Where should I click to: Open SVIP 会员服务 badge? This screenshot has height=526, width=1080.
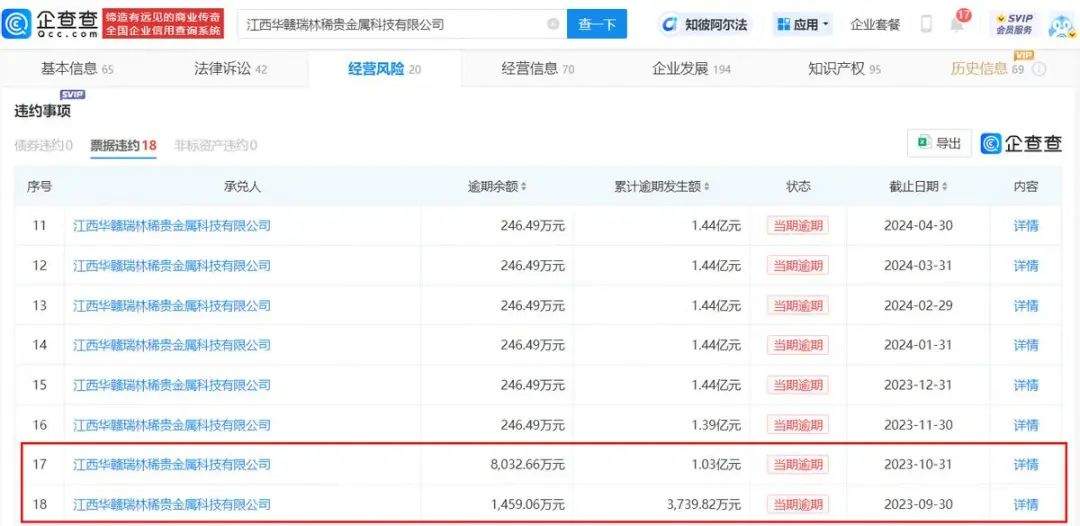pos(1012,24)
